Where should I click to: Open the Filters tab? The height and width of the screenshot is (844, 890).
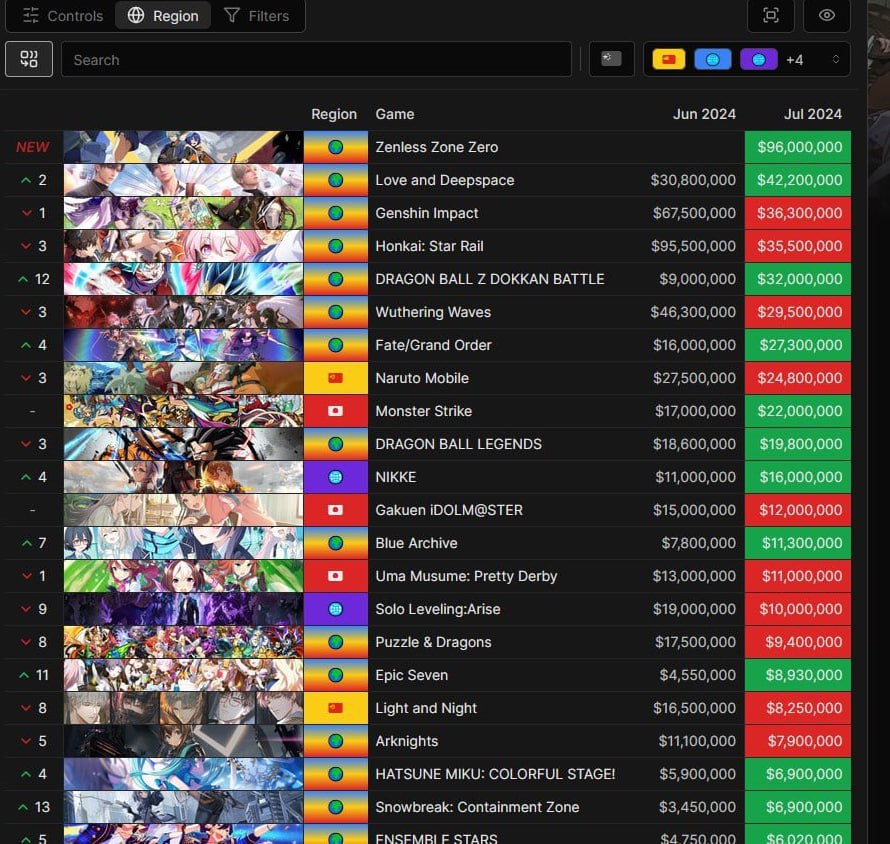[x=257, y=15]
